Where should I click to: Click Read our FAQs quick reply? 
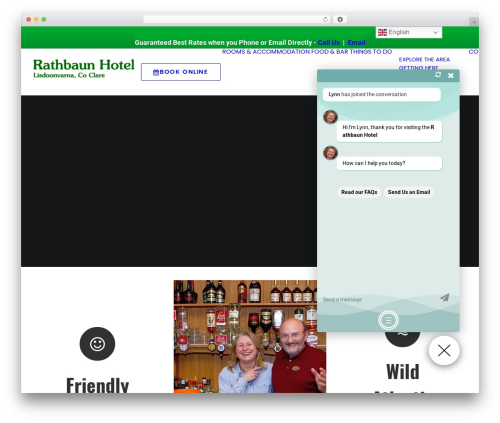359,192
